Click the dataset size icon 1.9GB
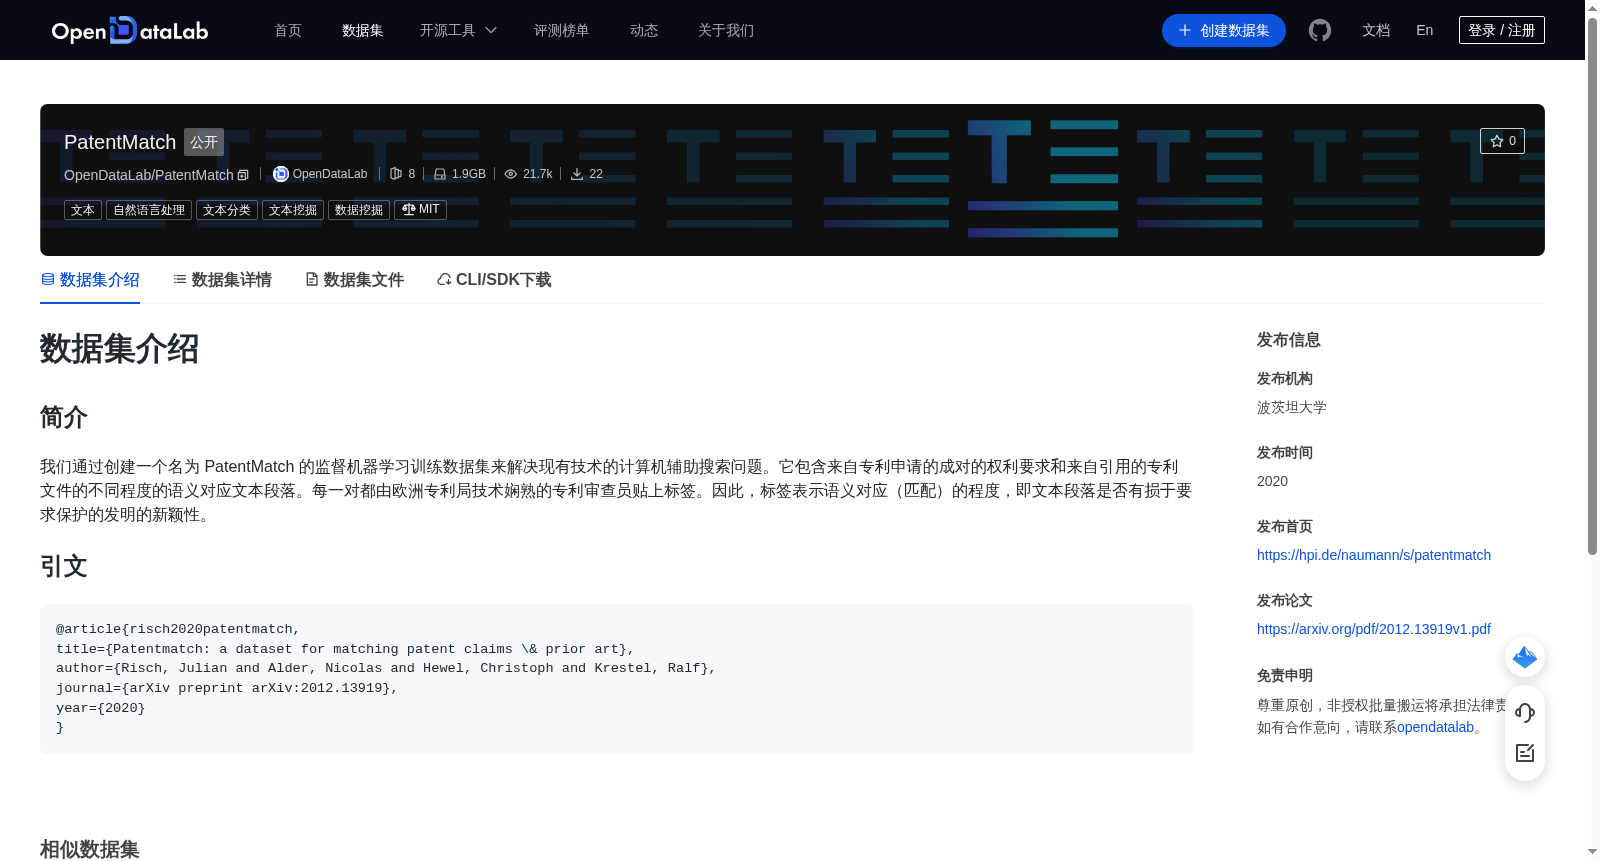The height and width of the screenshot is (861, 1600). coord(440,174)
